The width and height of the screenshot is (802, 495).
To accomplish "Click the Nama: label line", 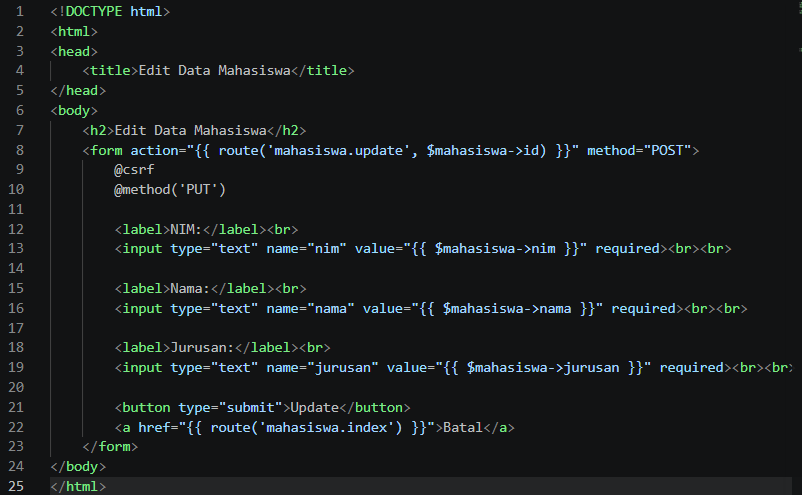I will click(210, 289).
